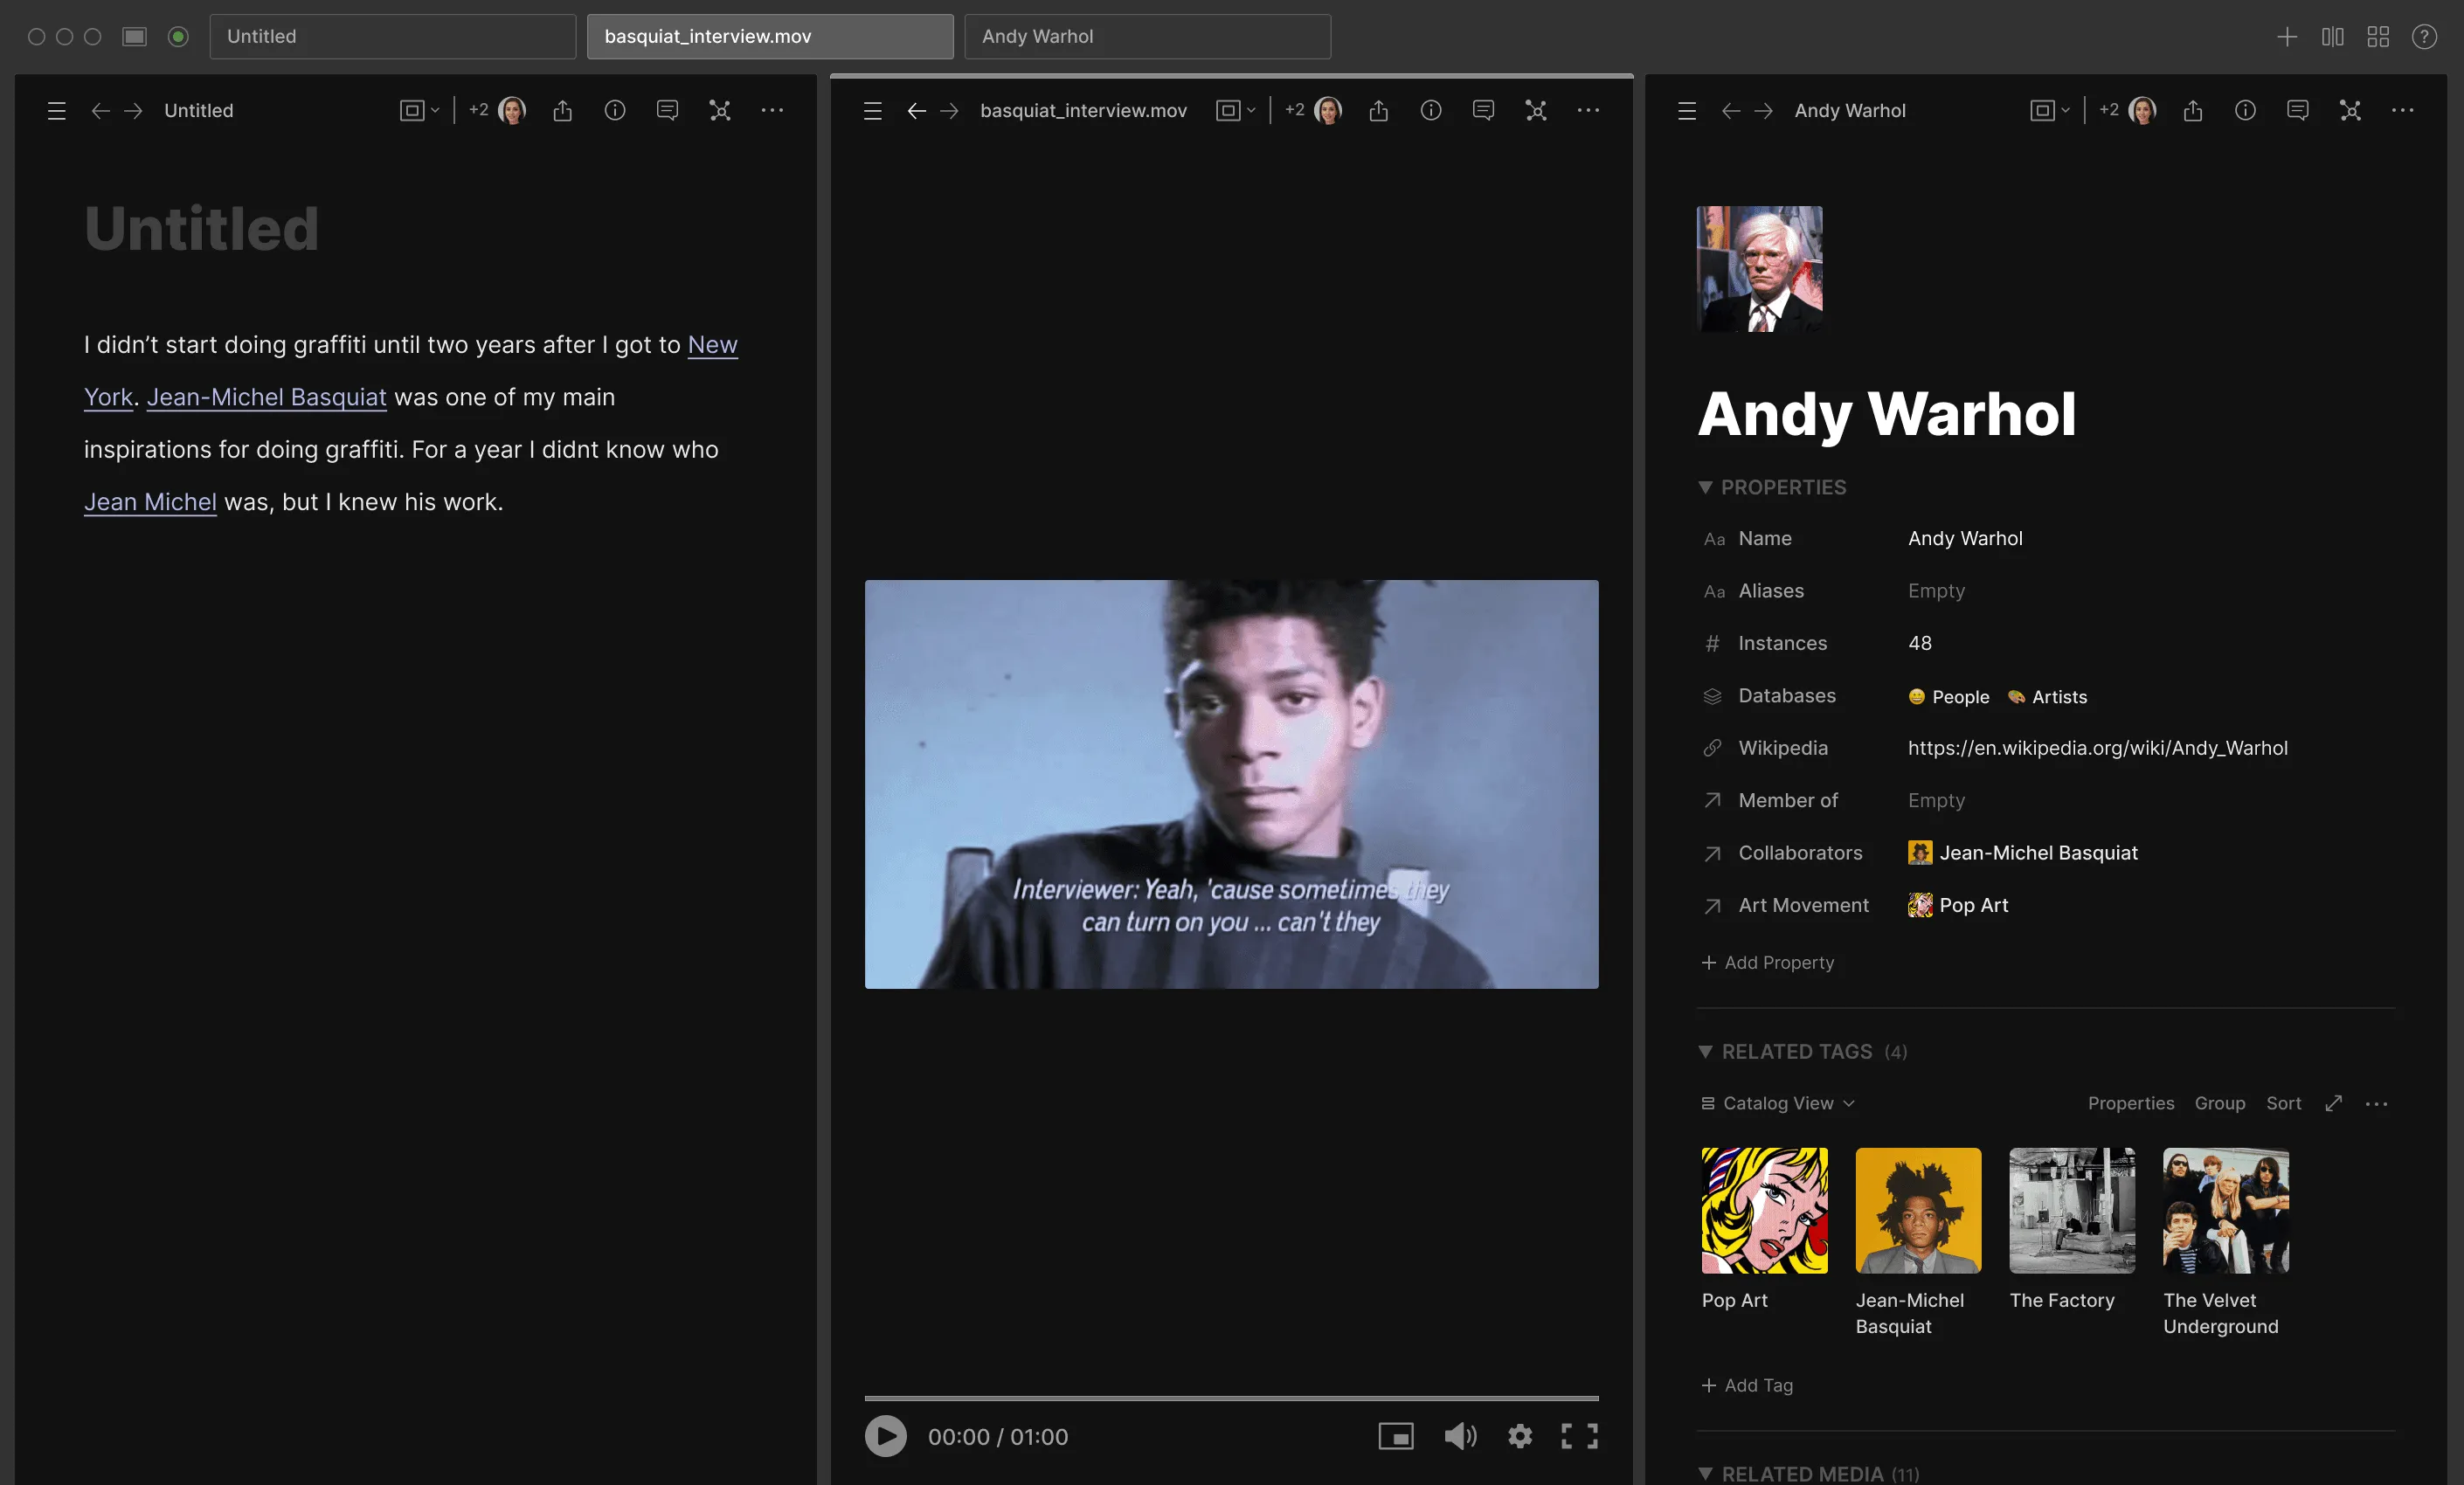Open video settings gear
Viewport: 2464px width, 1485px height.
(1520, 1436)
